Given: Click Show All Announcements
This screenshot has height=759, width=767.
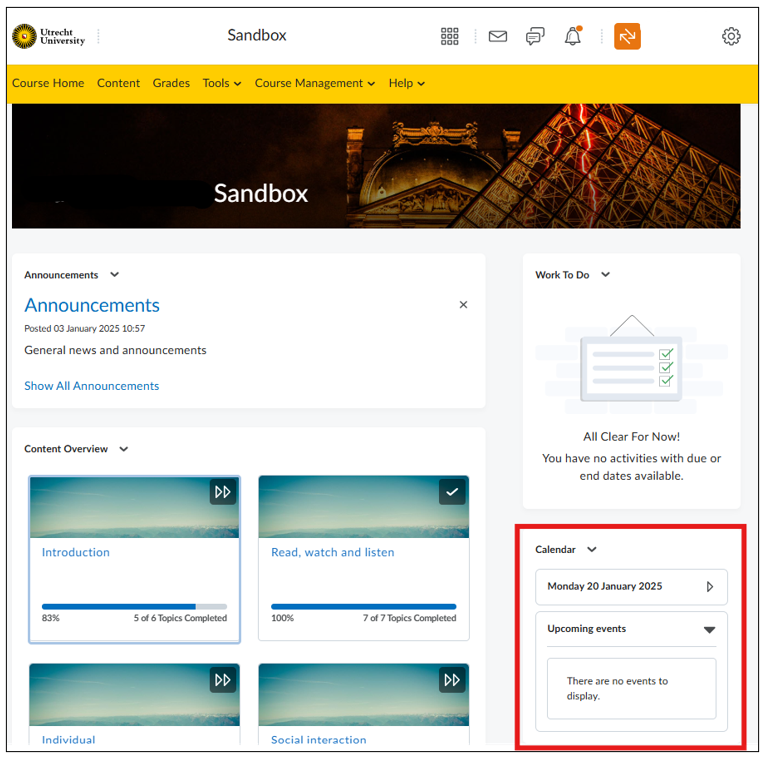Looking at the screenshot, I should click(91, 386).
